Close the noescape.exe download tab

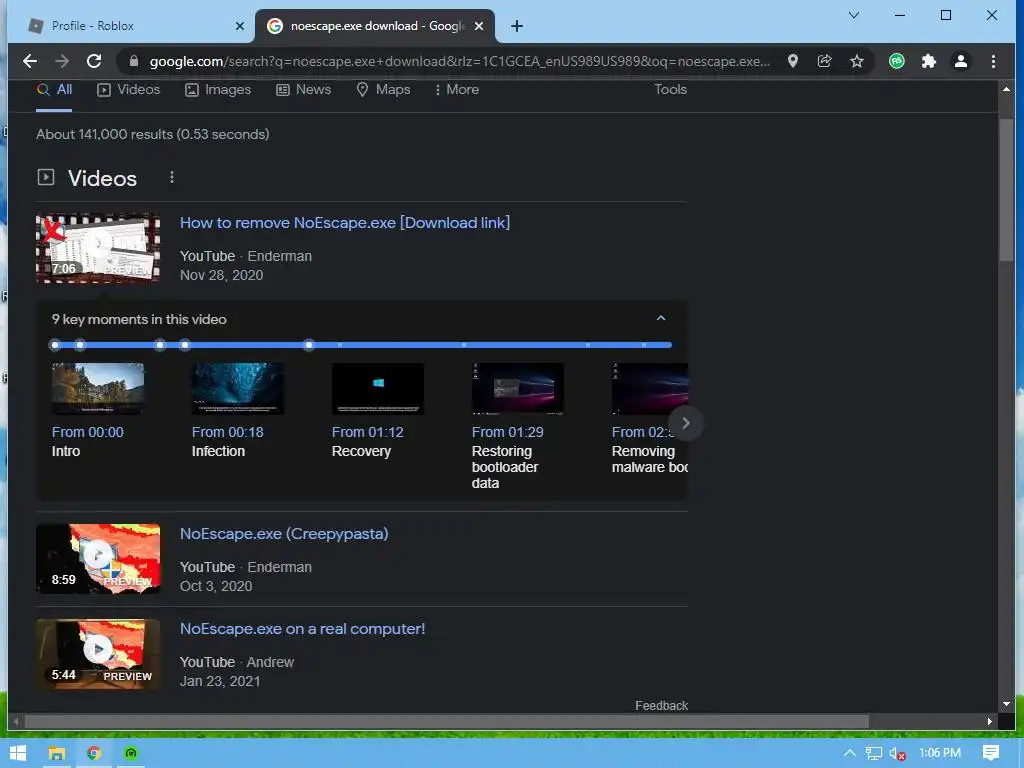click(x=479, y=26)
